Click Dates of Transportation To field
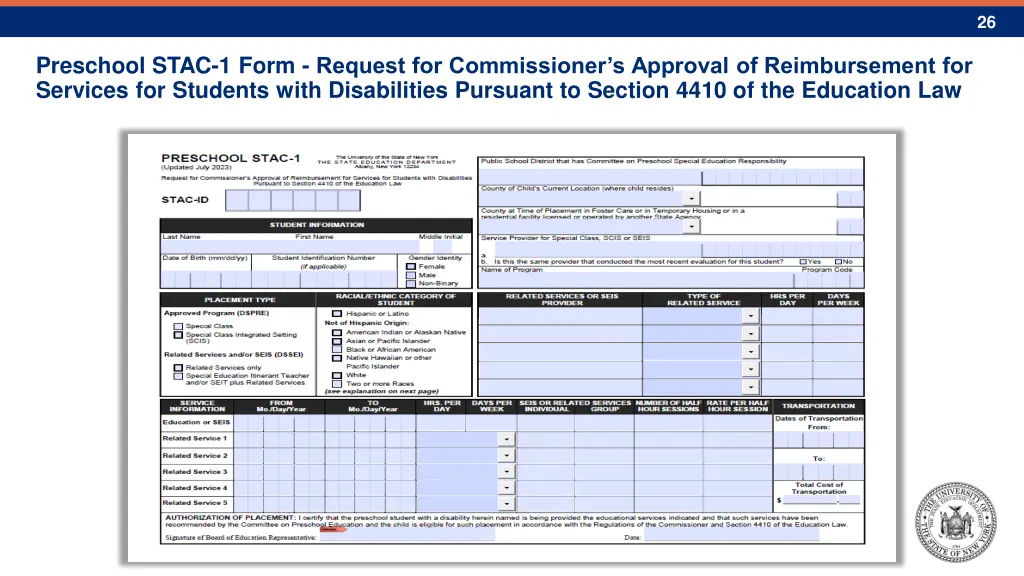Screen dimensions: 1024x576 click(818, 471)
